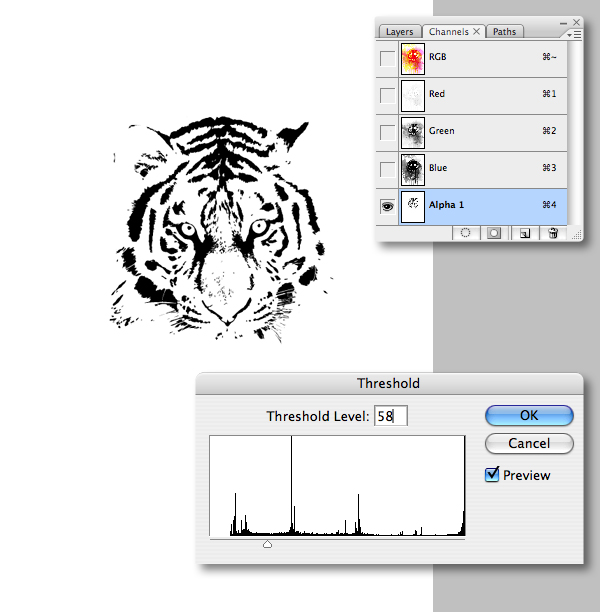
Task: Select the Blue channel name
Action: pos(438,168)
